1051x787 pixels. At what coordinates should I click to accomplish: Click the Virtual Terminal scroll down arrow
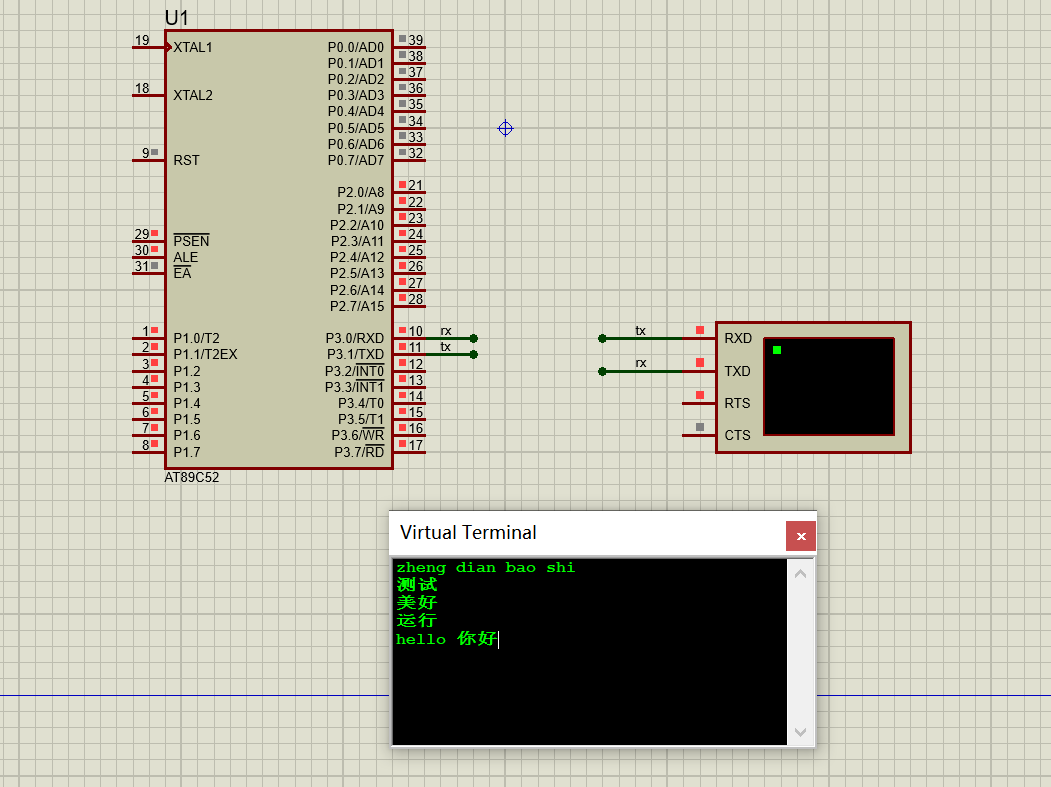[x=800, y=732]
